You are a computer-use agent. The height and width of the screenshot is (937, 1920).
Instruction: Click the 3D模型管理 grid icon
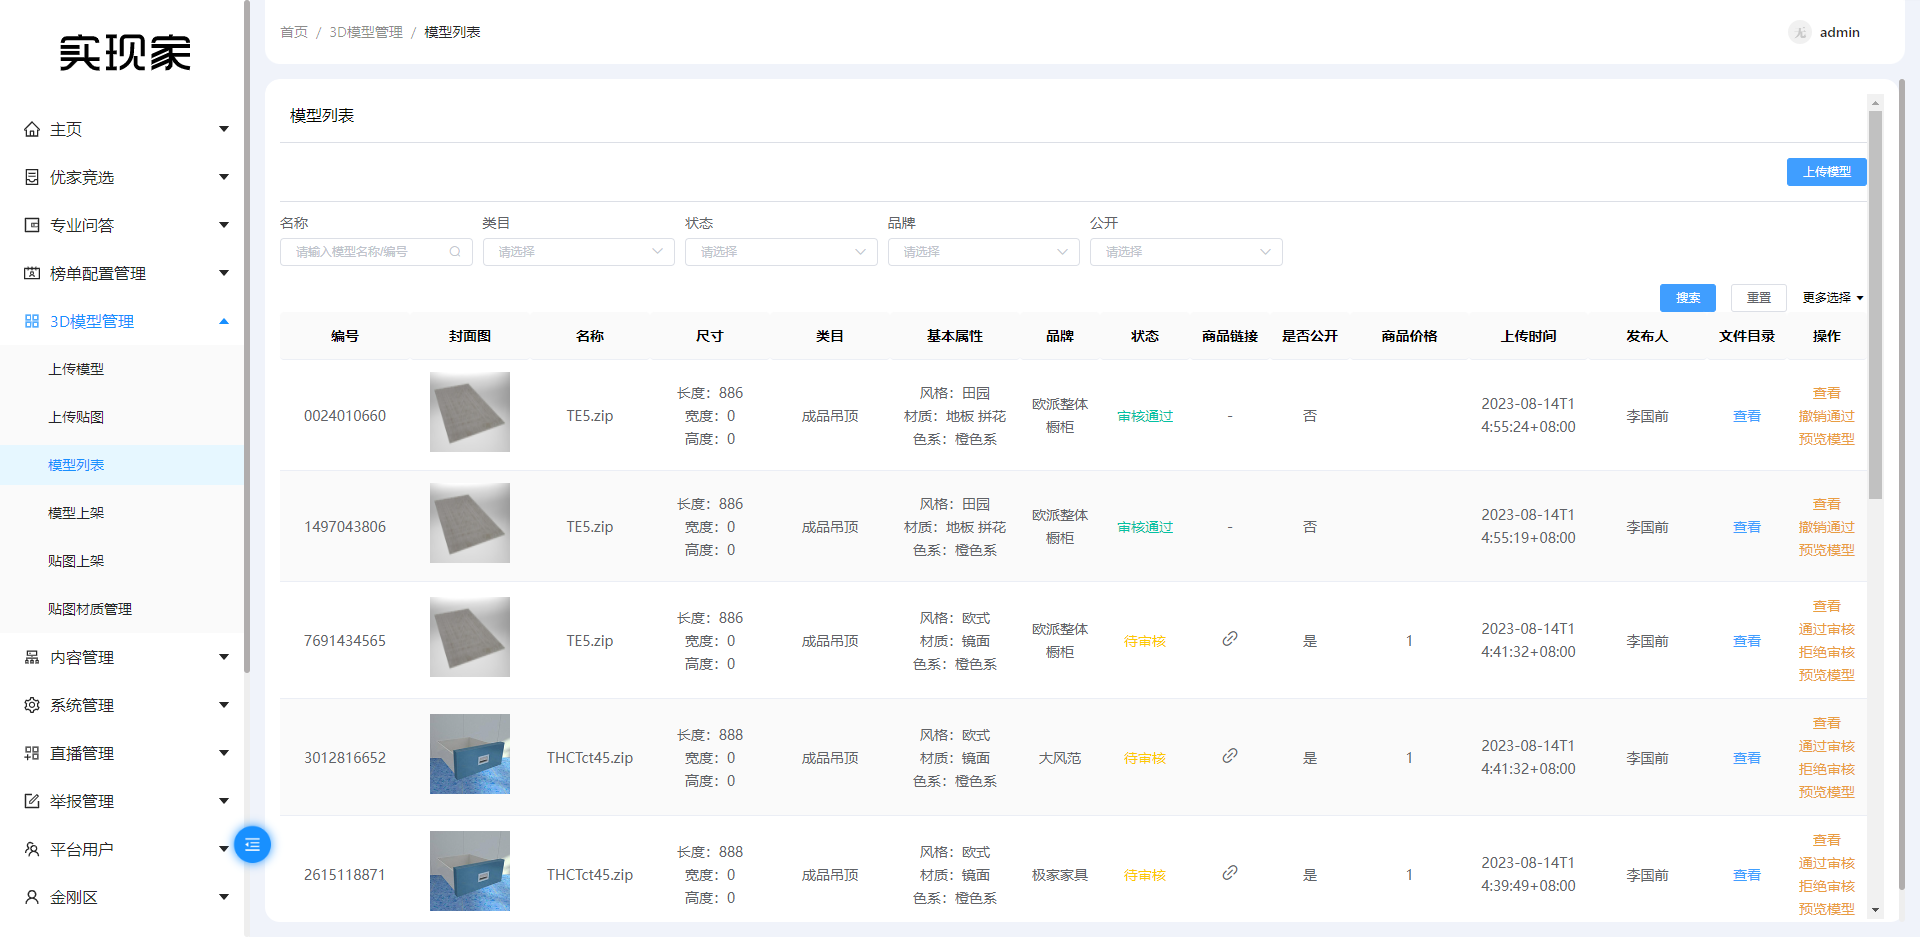[32, 321]
